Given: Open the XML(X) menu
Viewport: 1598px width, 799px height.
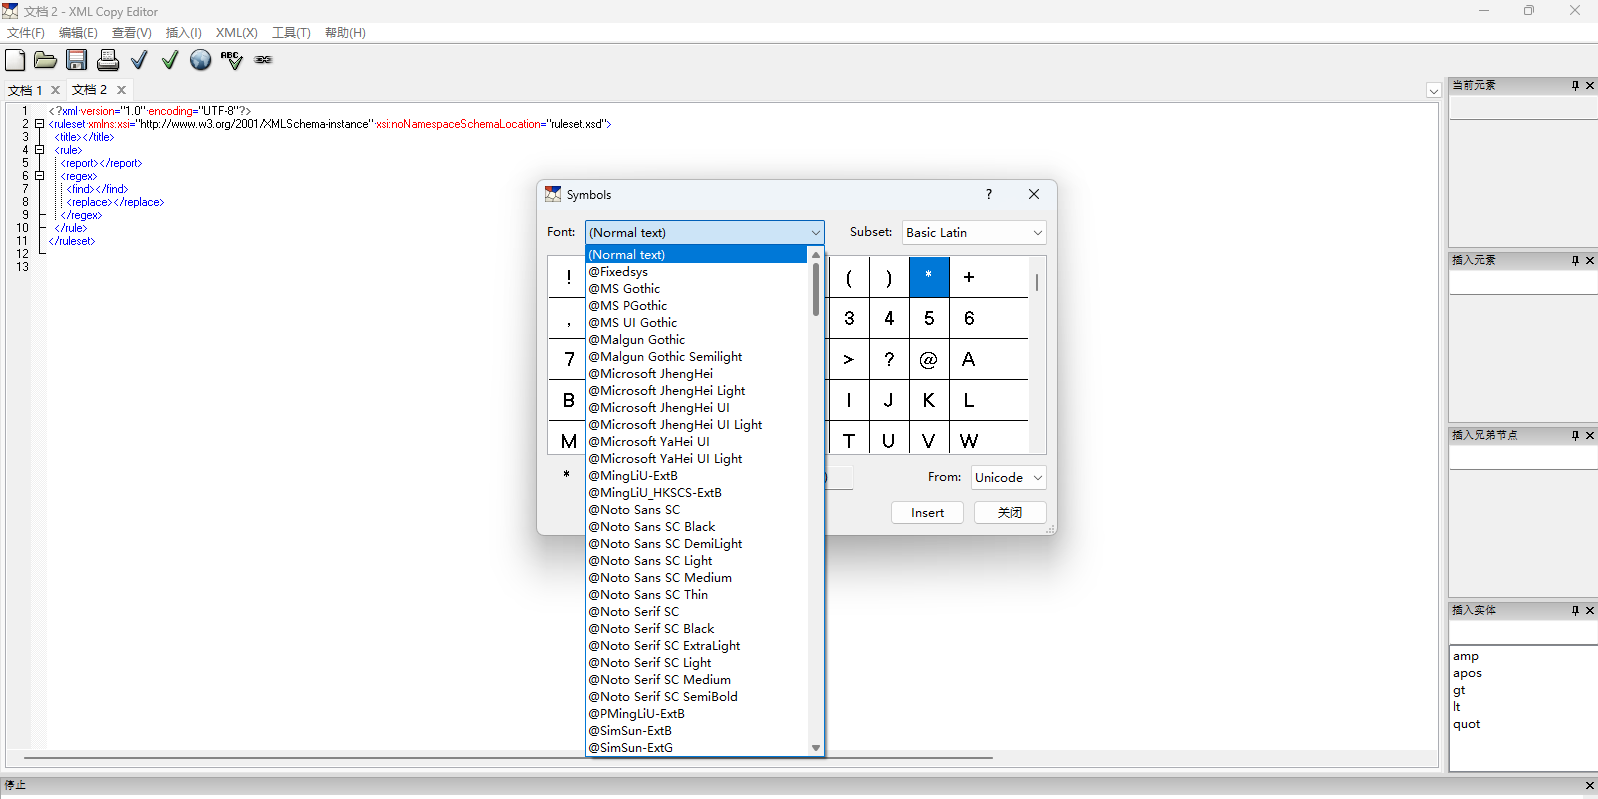Looking at the screenshot, I should coord(236,33).
